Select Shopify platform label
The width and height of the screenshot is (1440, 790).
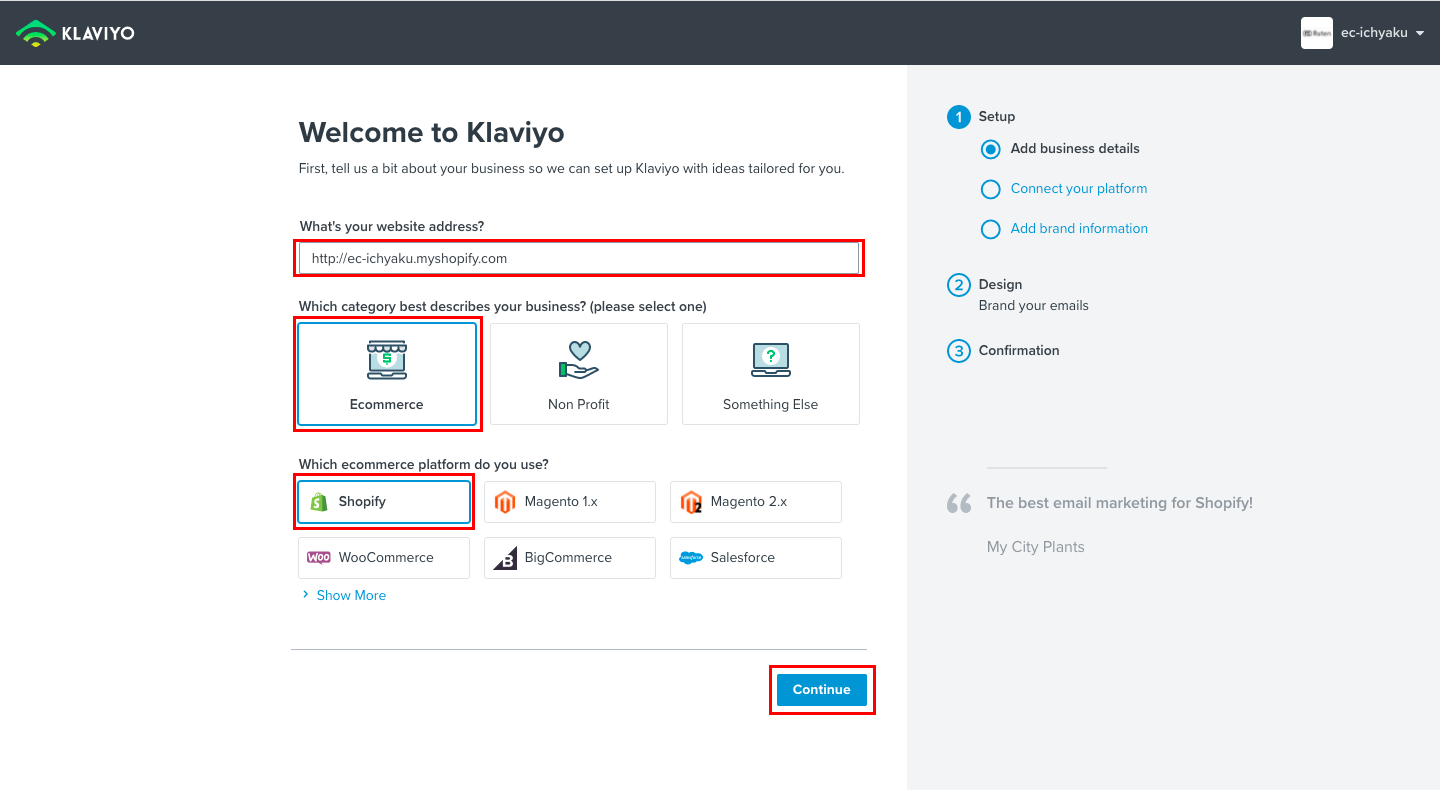click(362, 502)
